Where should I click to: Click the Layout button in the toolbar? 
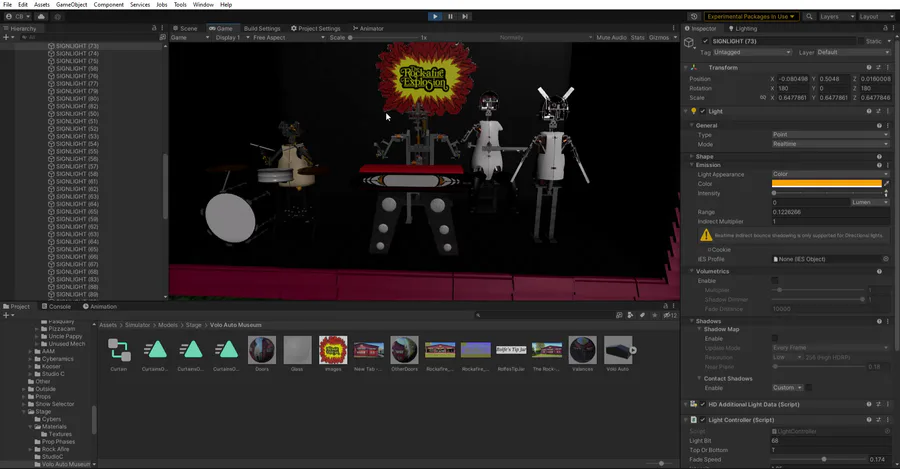(876, 17)
